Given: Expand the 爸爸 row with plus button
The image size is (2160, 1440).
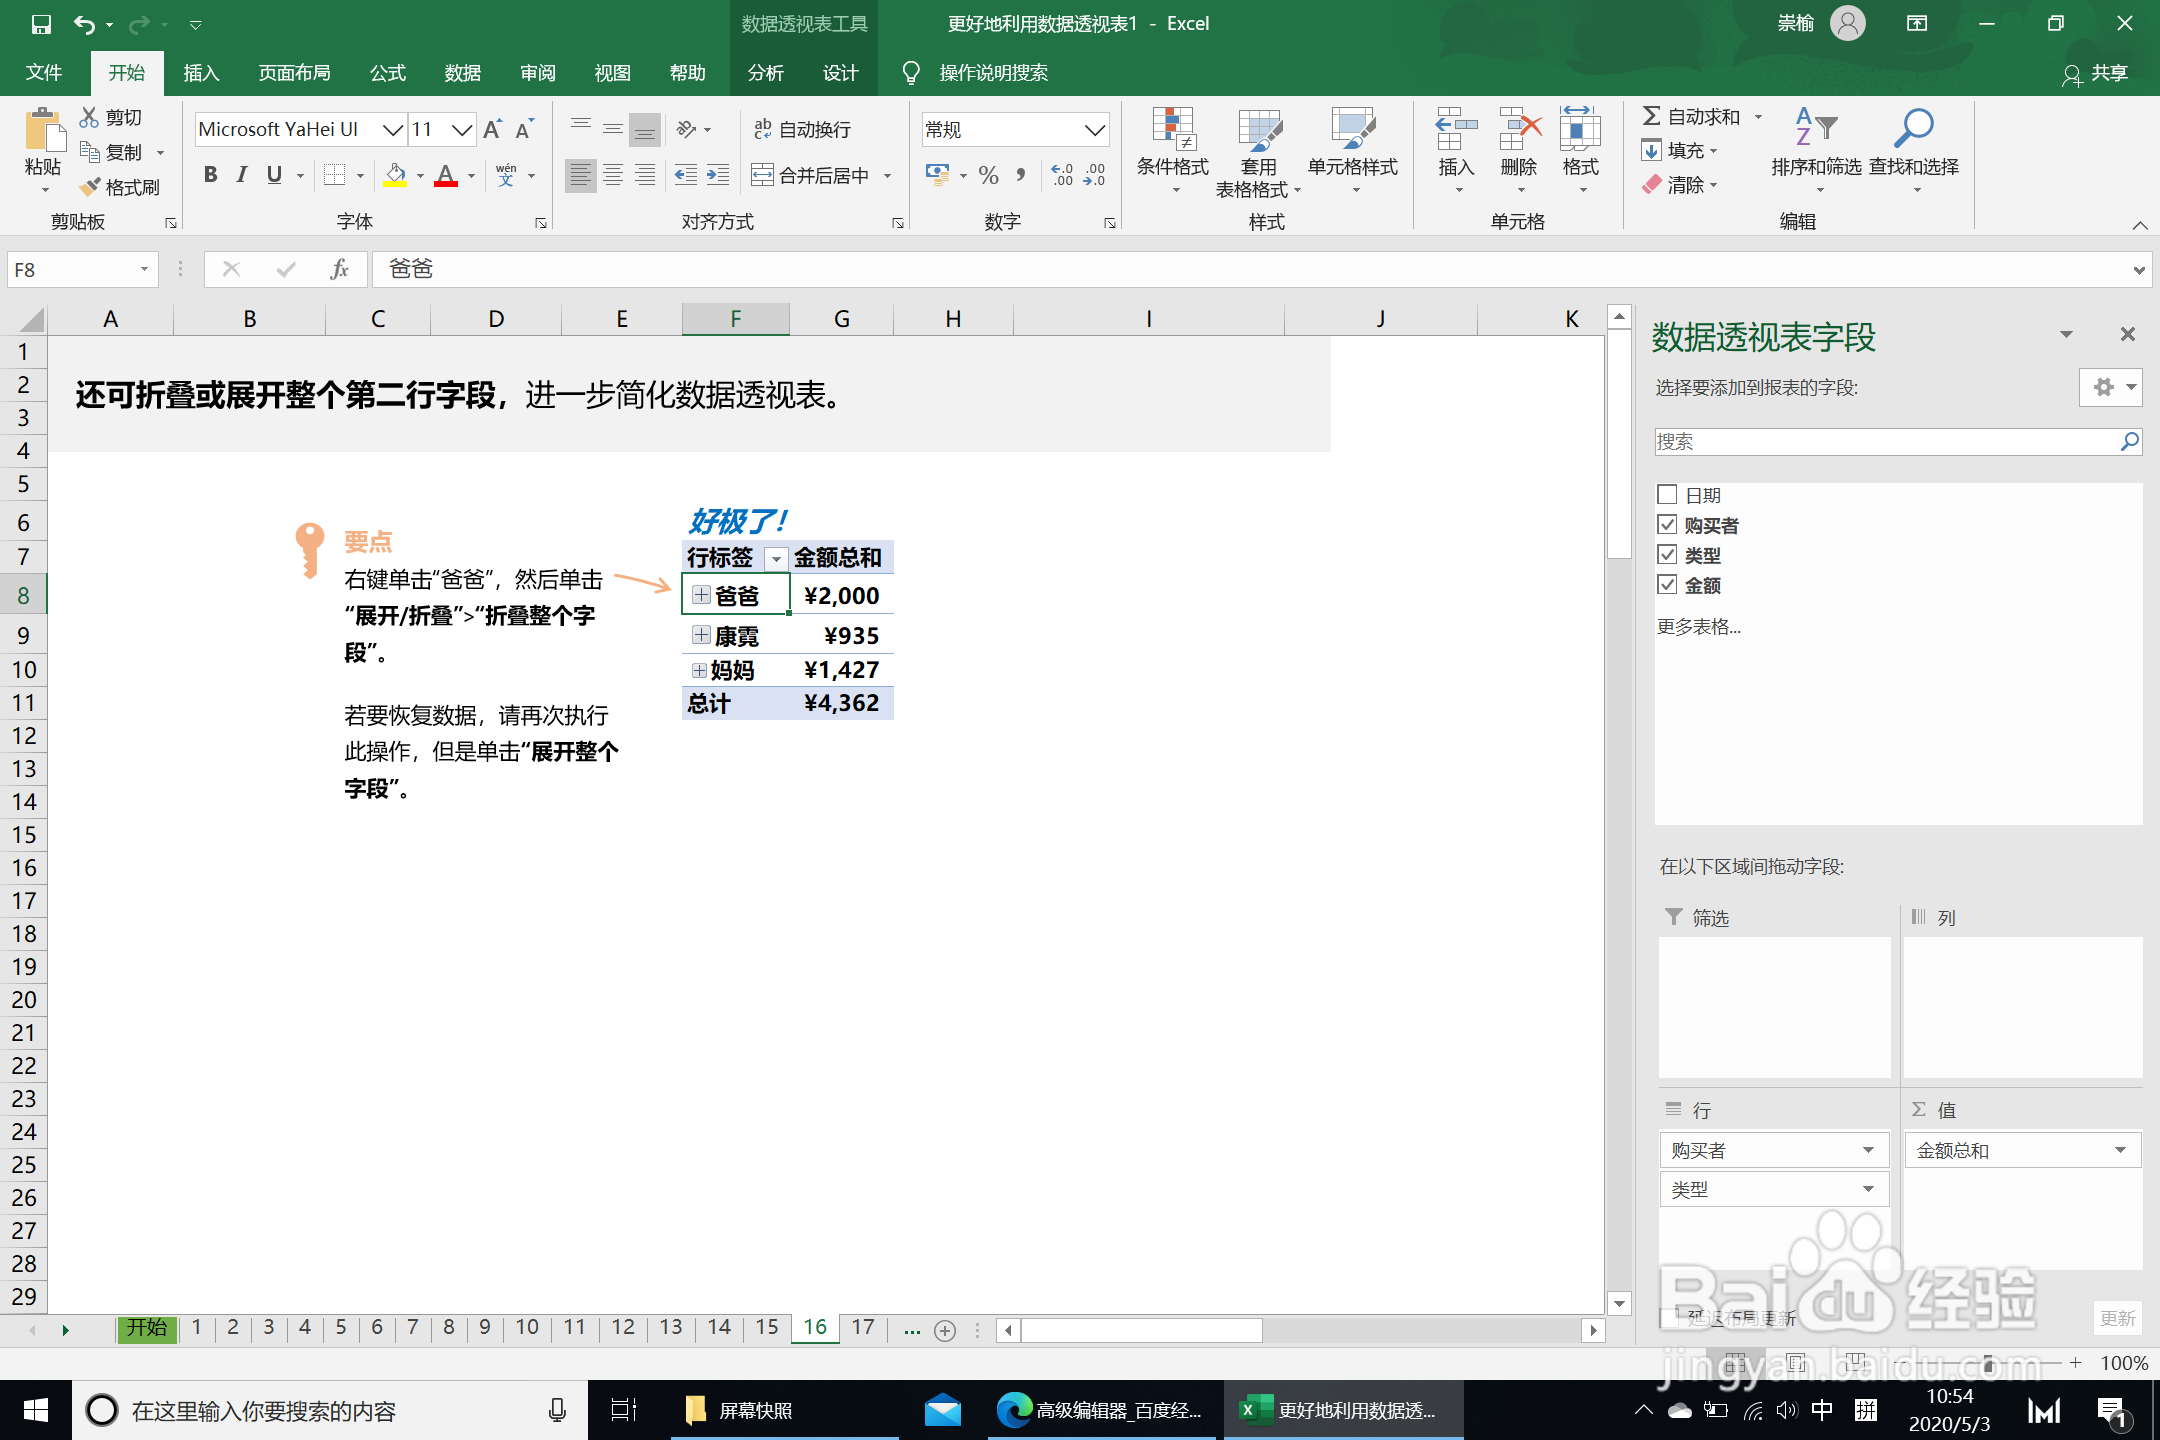Looking at the screenshot, I should coord(701,595).
